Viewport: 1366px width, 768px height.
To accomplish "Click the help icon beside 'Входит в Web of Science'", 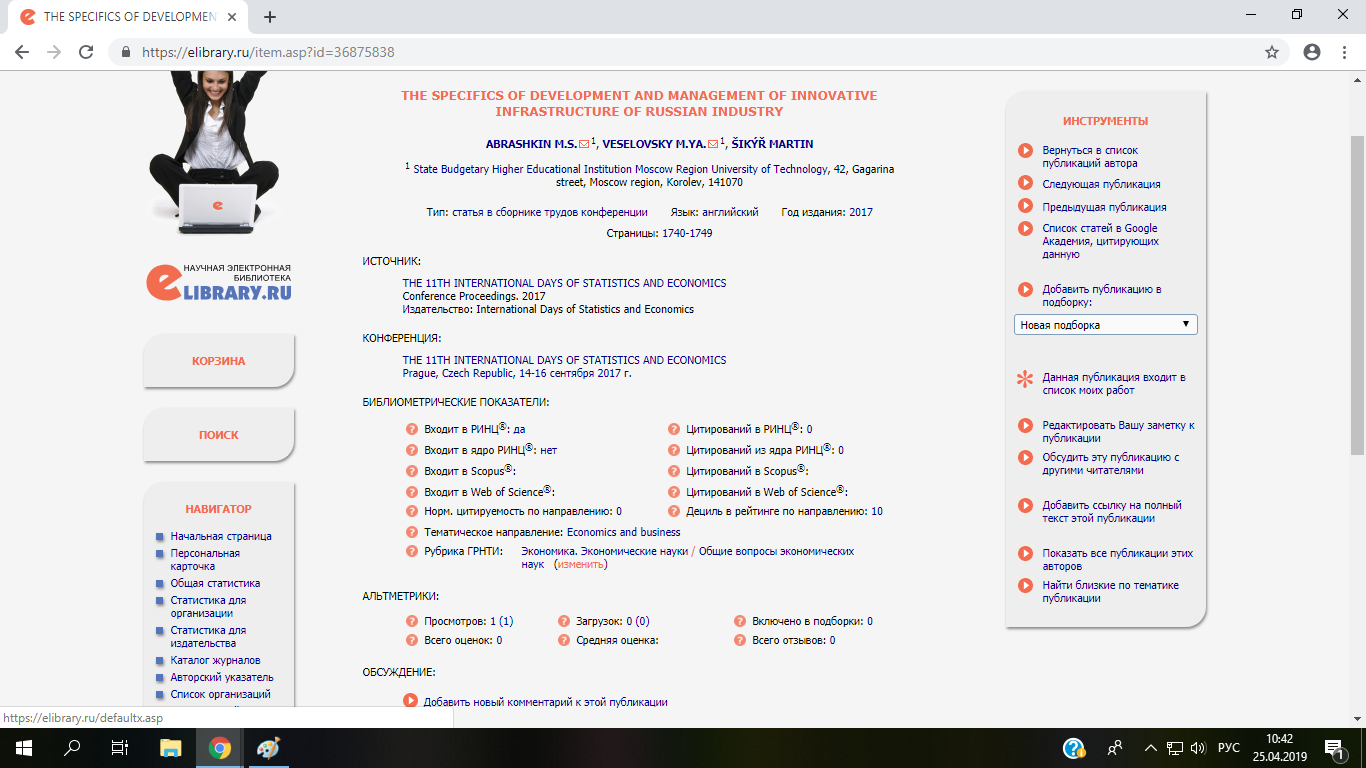I will tap(411, 492).
